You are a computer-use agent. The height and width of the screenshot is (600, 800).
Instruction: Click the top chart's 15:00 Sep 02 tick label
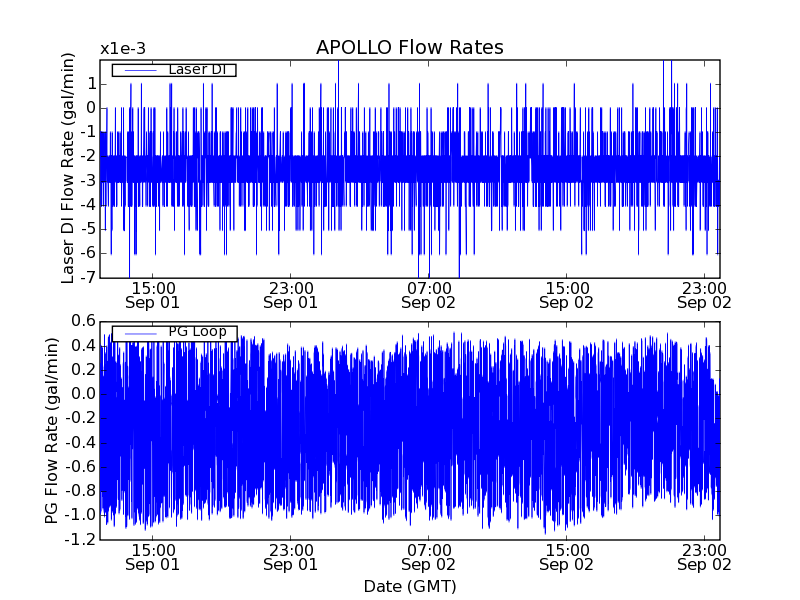(x=566, y=296)
